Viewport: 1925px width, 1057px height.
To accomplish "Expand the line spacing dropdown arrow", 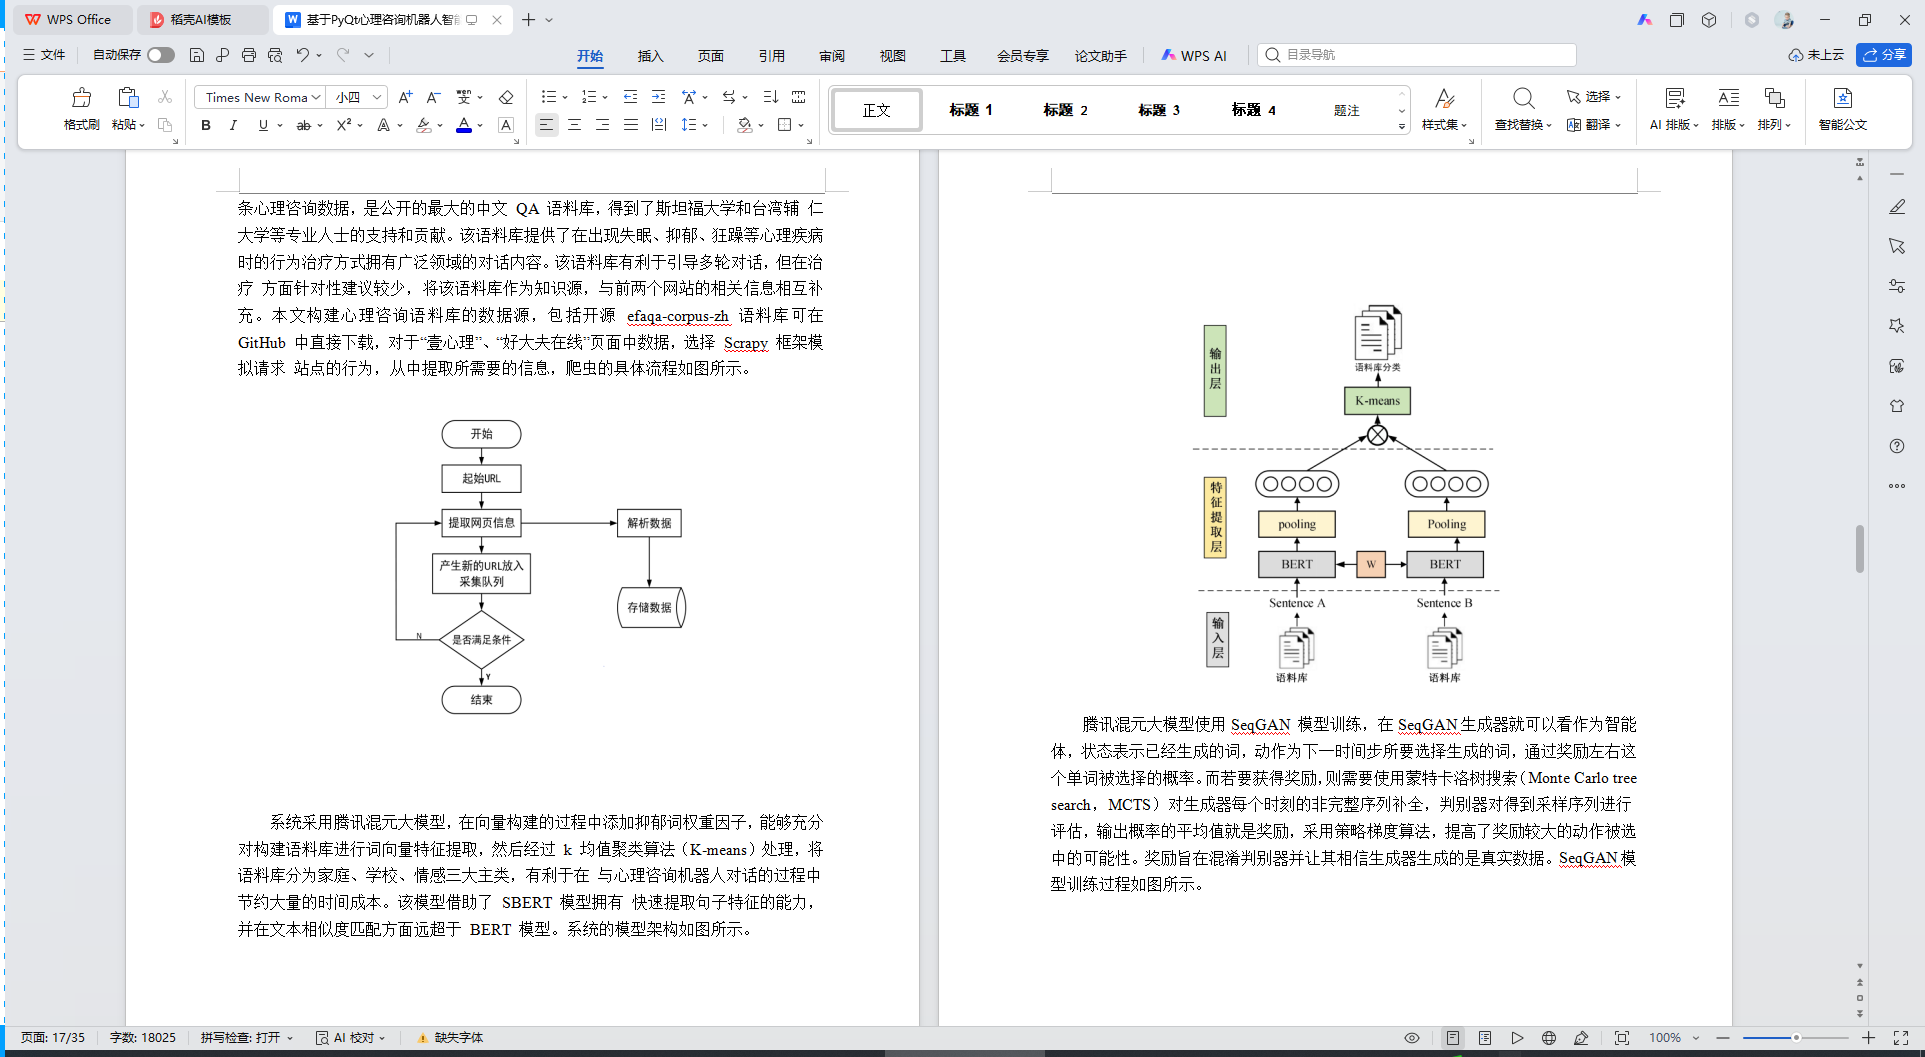I will (705, 126).
